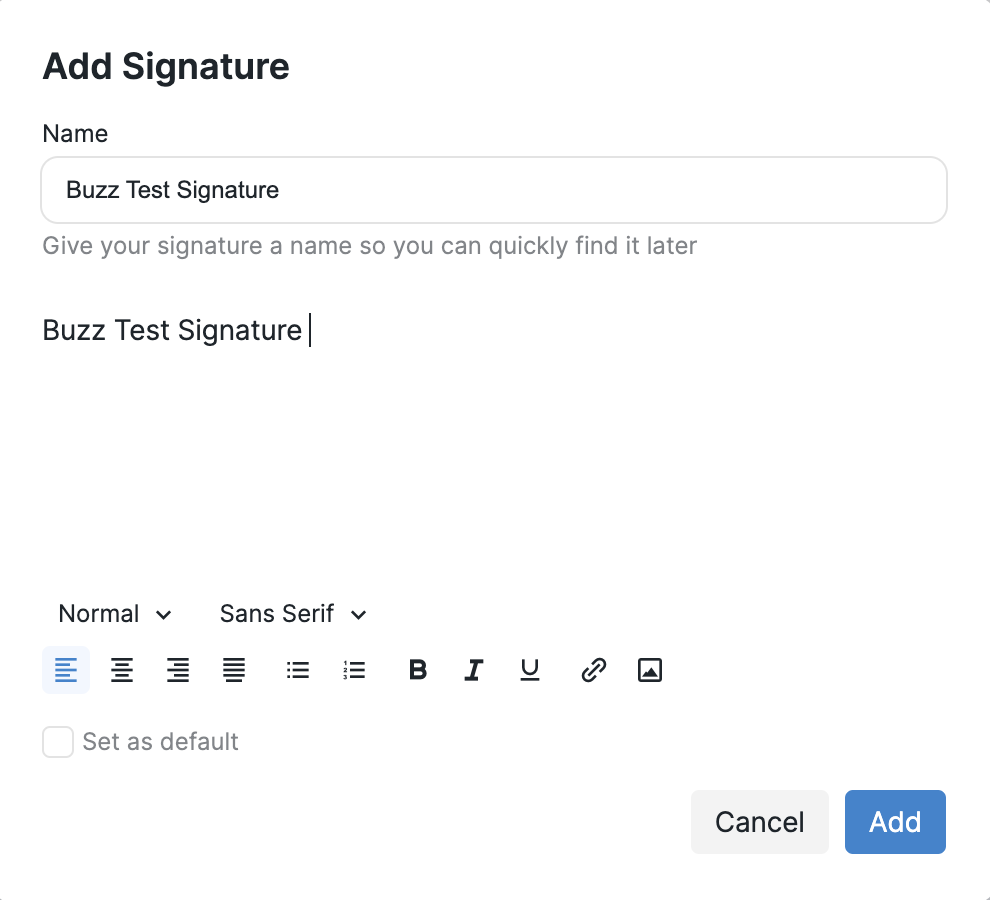Click the Set as default label
Screen dimensions: 990x900
click(160, 742)
